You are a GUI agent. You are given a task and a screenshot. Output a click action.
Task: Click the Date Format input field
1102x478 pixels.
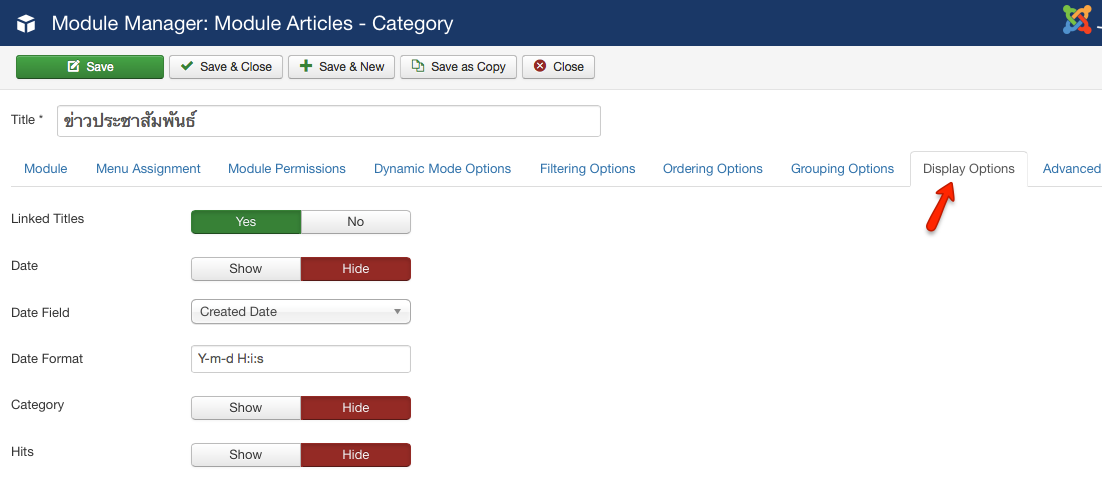pyautogui.click(x=301, y=358)
